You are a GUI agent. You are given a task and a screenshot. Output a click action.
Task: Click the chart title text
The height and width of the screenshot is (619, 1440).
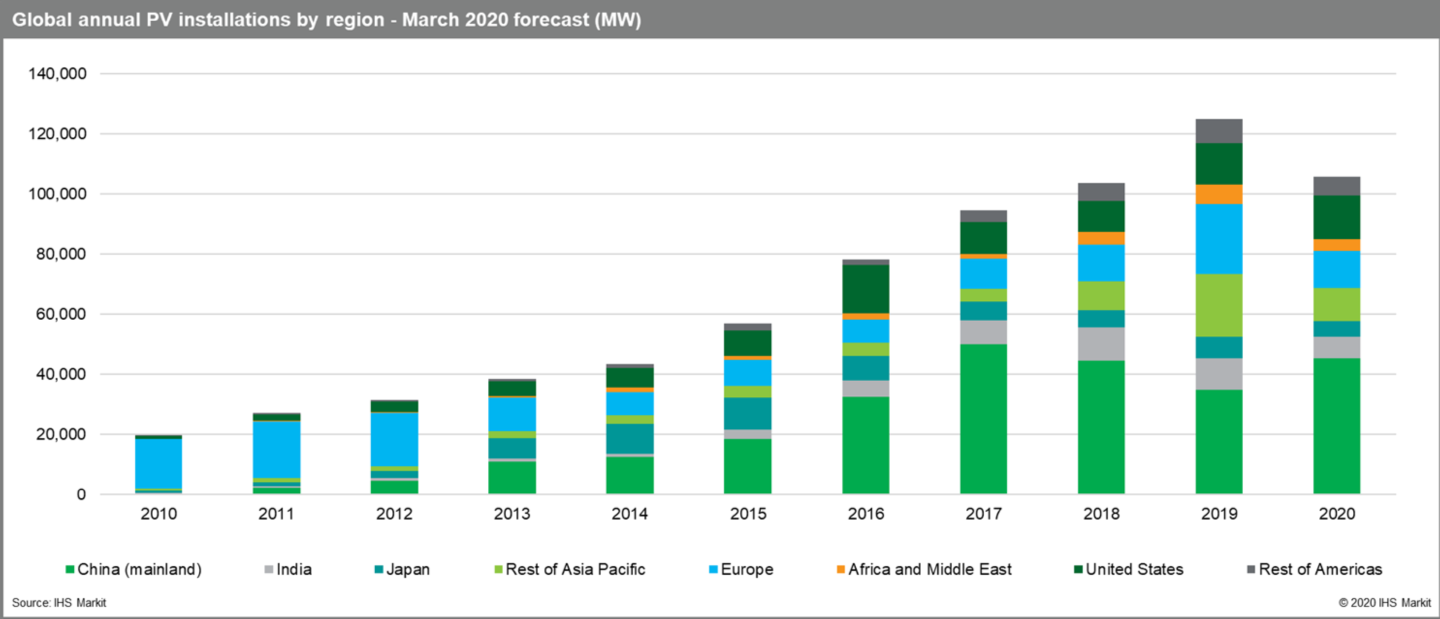coord(330,19)
